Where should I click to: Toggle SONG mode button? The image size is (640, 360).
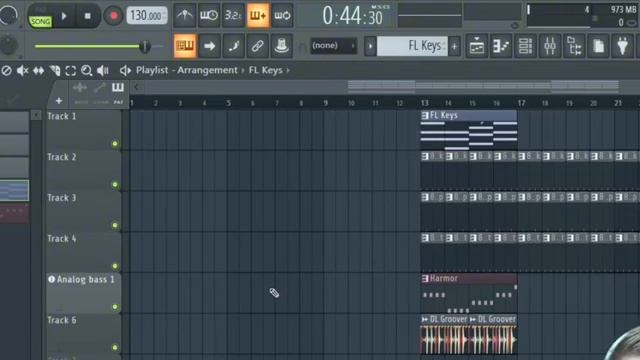pyautogui.click(x=40, y=21)
